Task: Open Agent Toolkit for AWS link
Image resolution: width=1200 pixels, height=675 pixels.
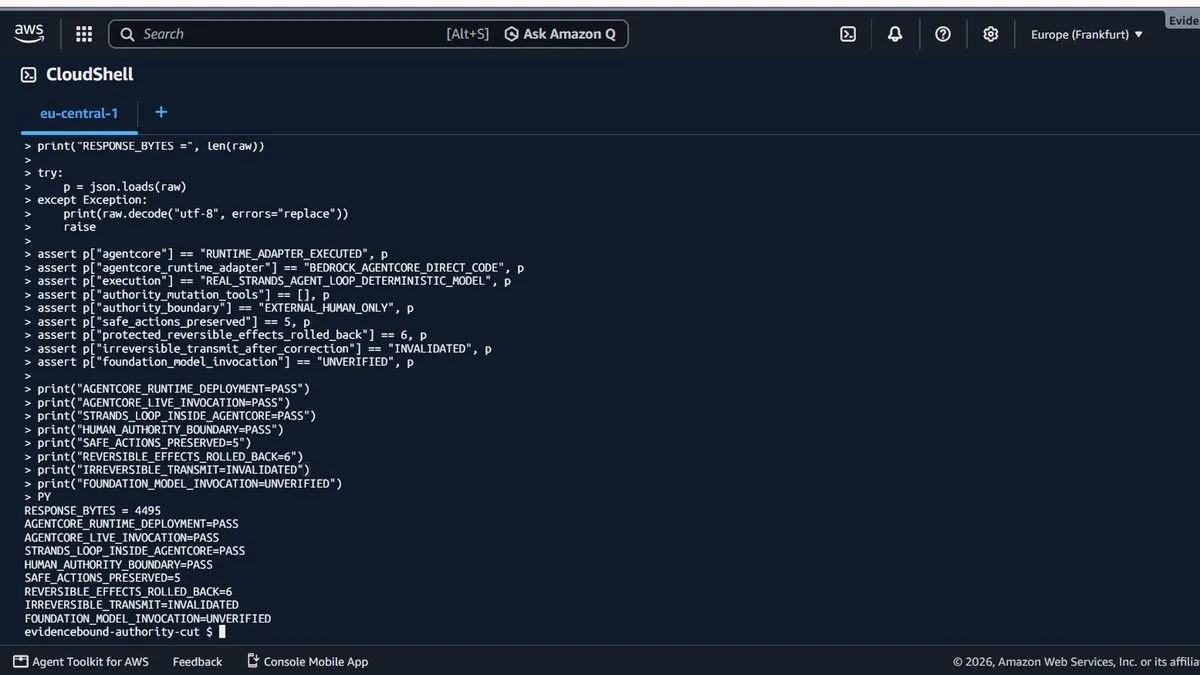Action: (x=90, y=661)
